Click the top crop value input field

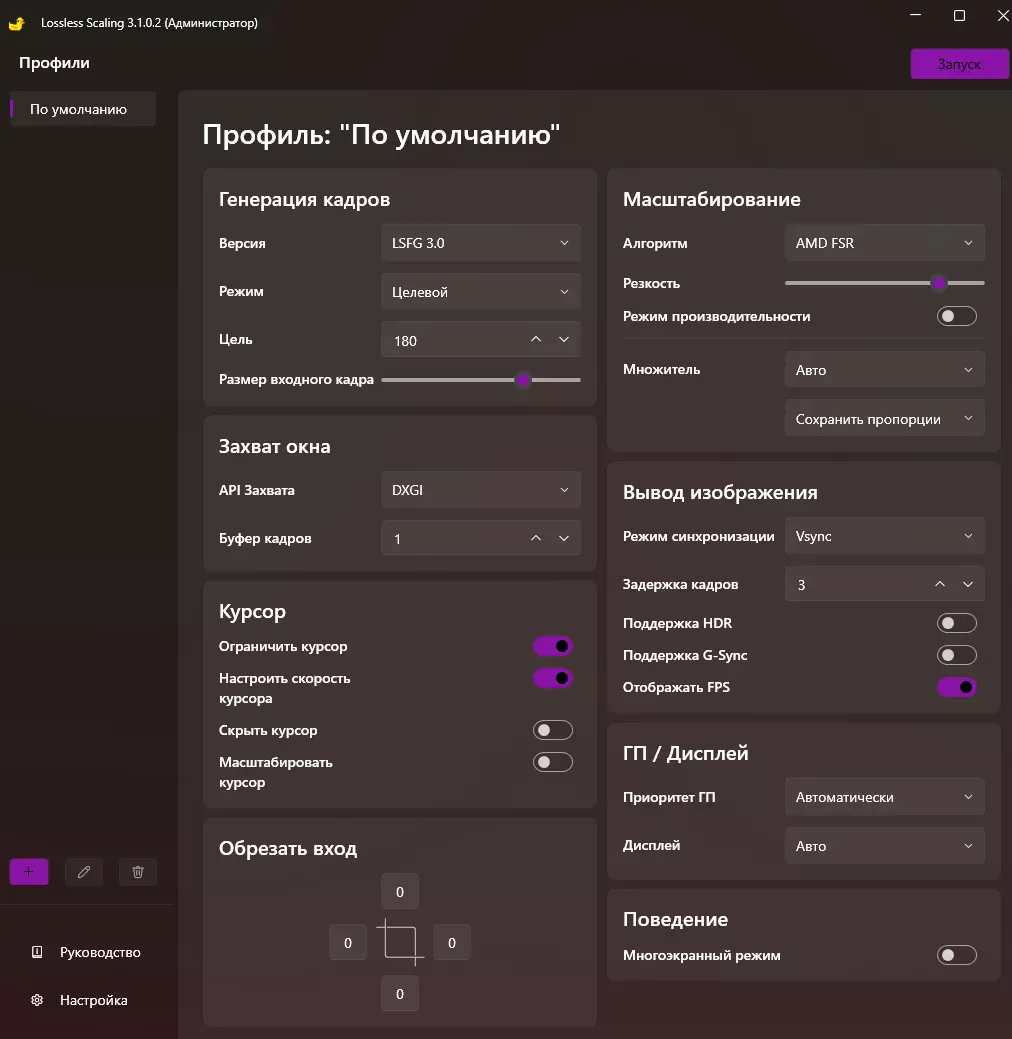tap(400, 892)
